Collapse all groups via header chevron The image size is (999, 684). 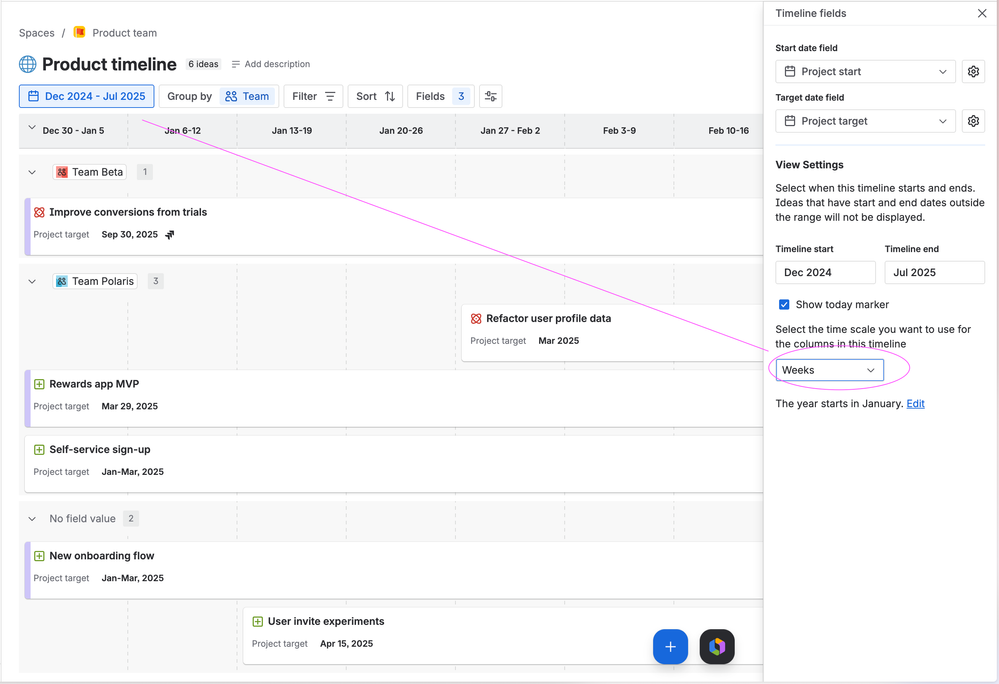click(x=32, y=128)
